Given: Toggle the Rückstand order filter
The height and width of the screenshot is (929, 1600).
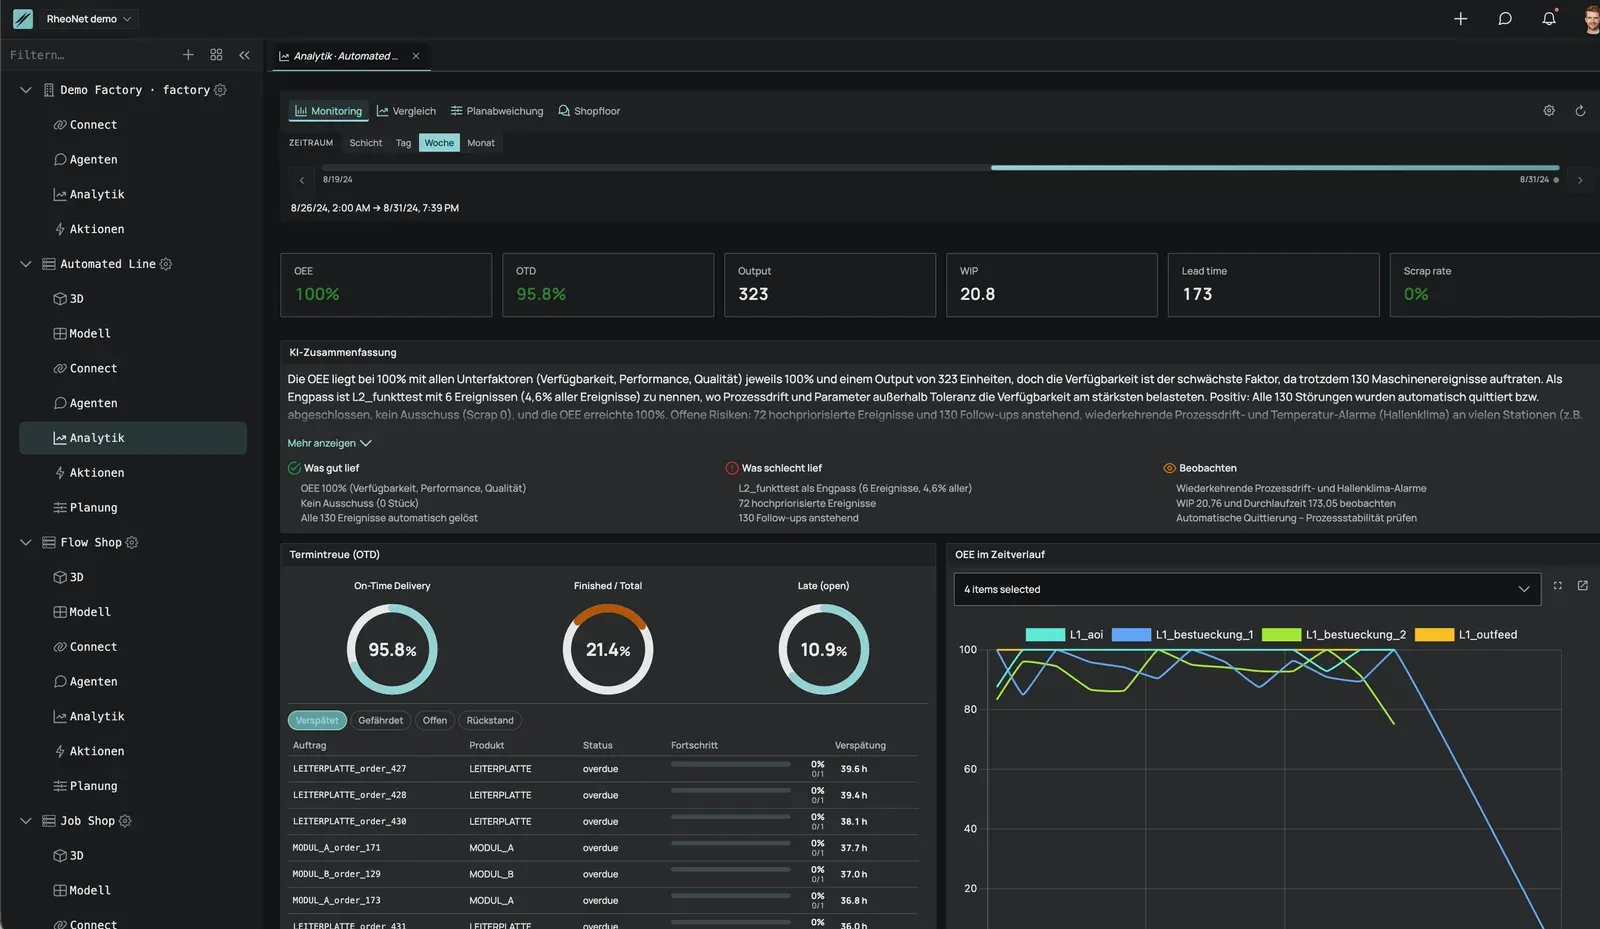Looking at the screenshot, I should click(490, 720).
